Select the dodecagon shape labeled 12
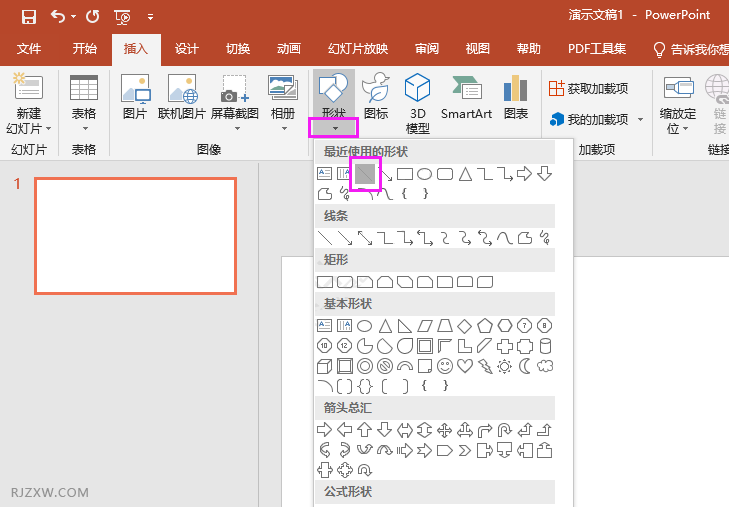Image resolution: width=729 pixels, height=507 pixels. (x=345, y=346)
